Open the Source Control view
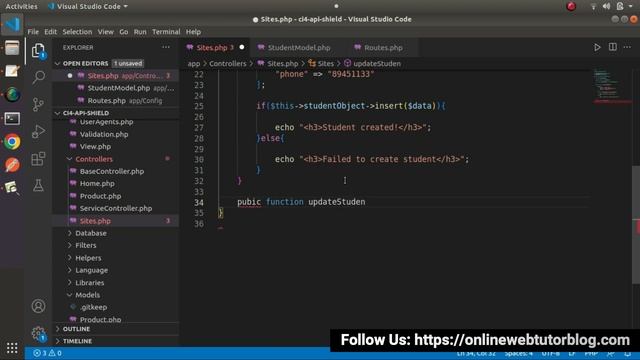This screenshot has width=640, height=360. pyautogui.click(x=38, y=104)
